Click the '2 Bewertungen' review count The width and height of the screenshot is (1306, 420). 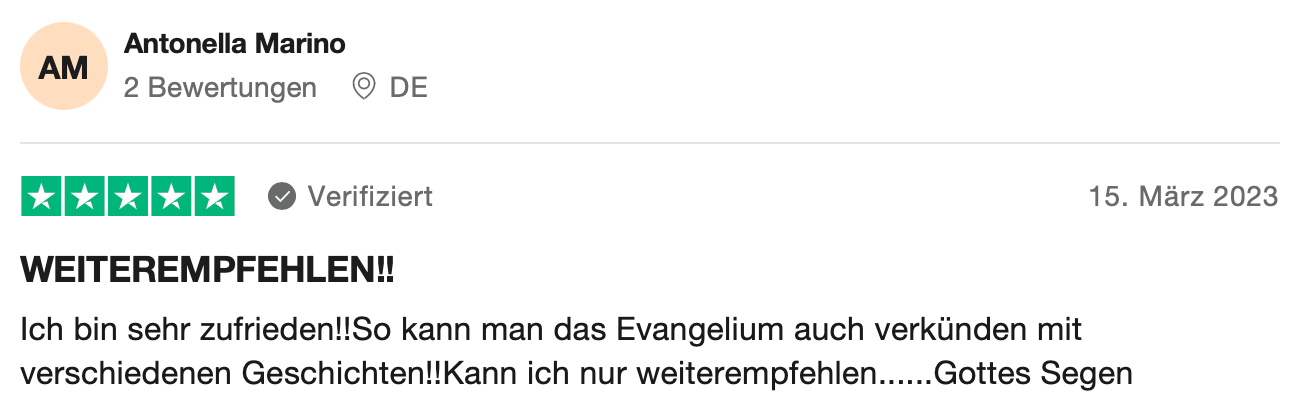coord(220,88)
